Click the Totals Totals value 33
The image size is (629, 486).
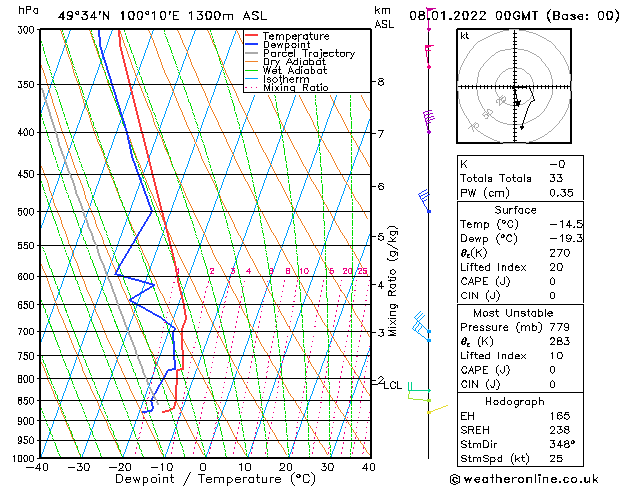tap(556, 178)
